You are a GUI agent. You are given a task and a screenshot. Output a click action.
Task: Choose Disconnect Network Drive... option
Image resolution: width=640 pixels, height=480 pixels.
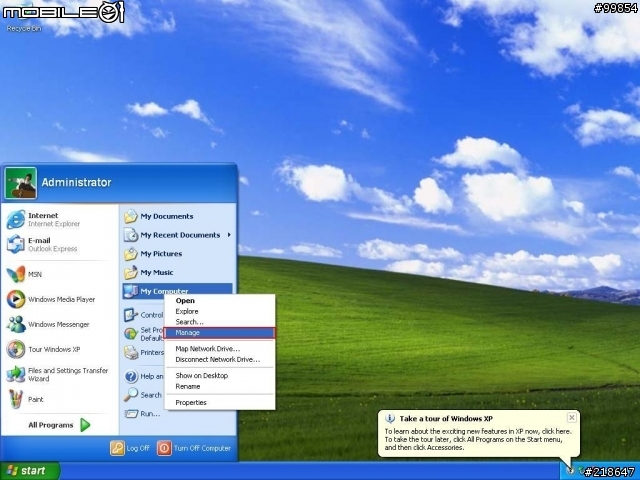click(x=218, y=359)
